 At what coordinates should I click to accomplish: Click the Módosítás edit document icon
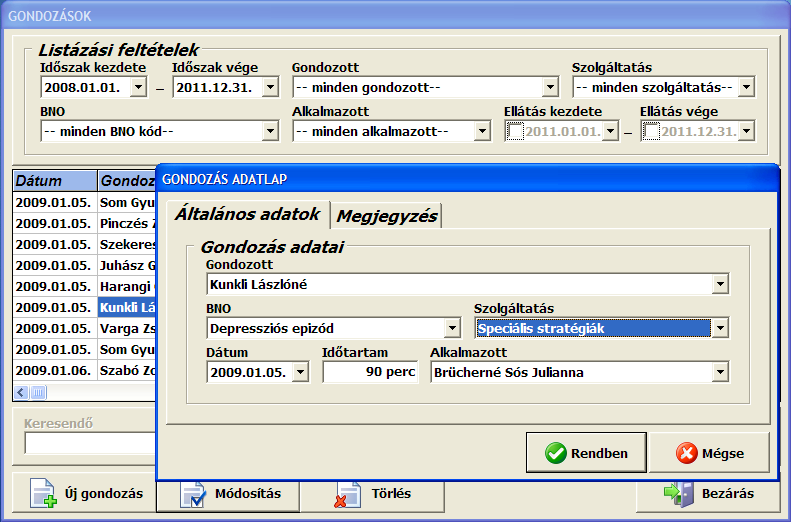[194, 493]
